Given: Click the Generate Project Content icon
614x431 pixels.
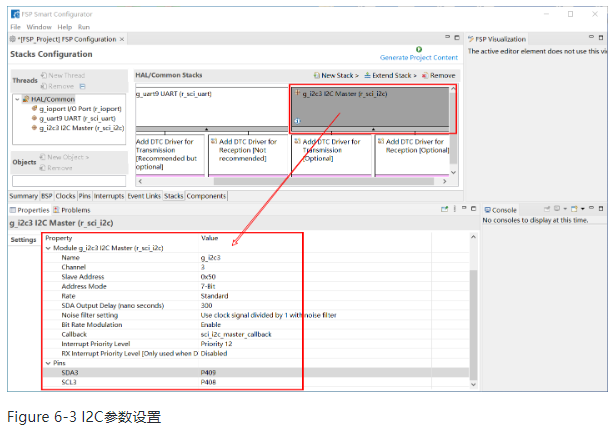Looking at the screenshot, I should coord(418,49).
